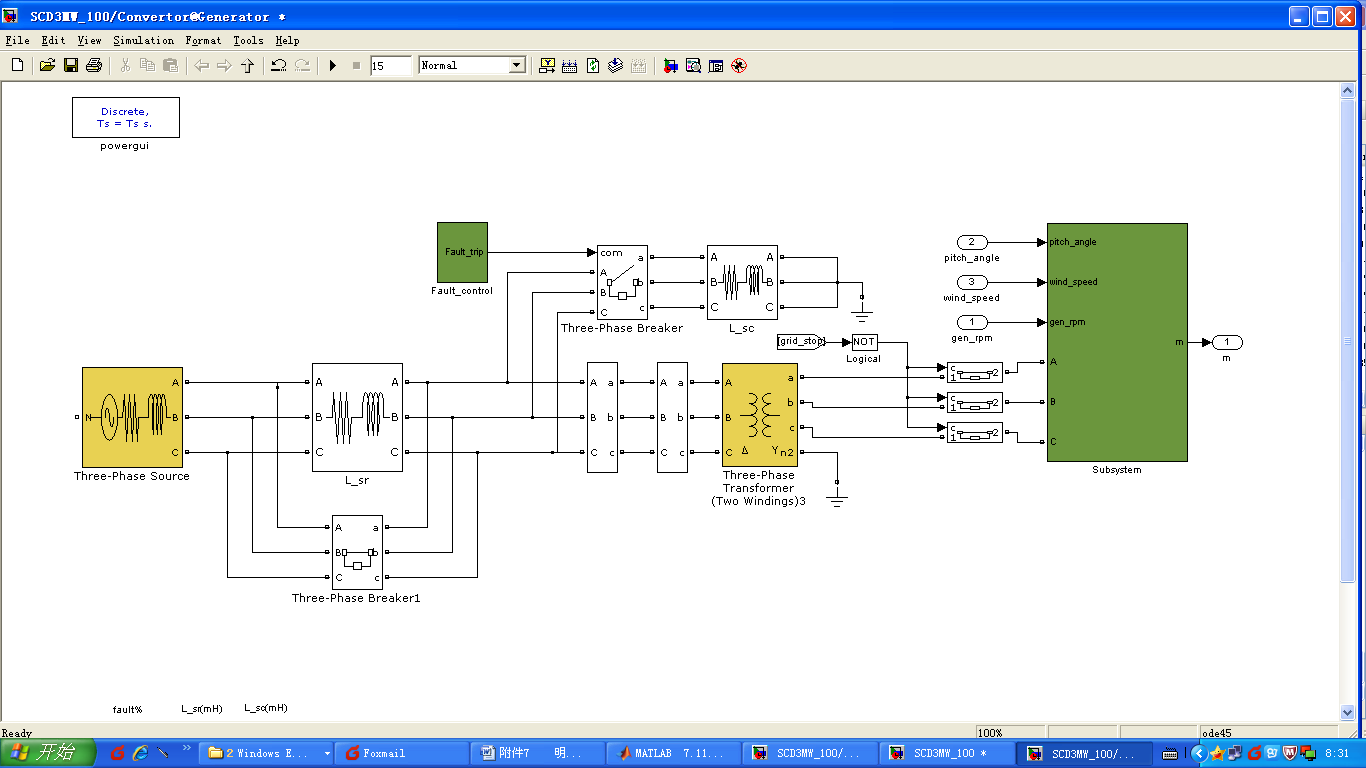Image resolution: width=1366 pixels, height=768 pixels.
Task: Select the L_sr inductor block
Action: point(357,417)
